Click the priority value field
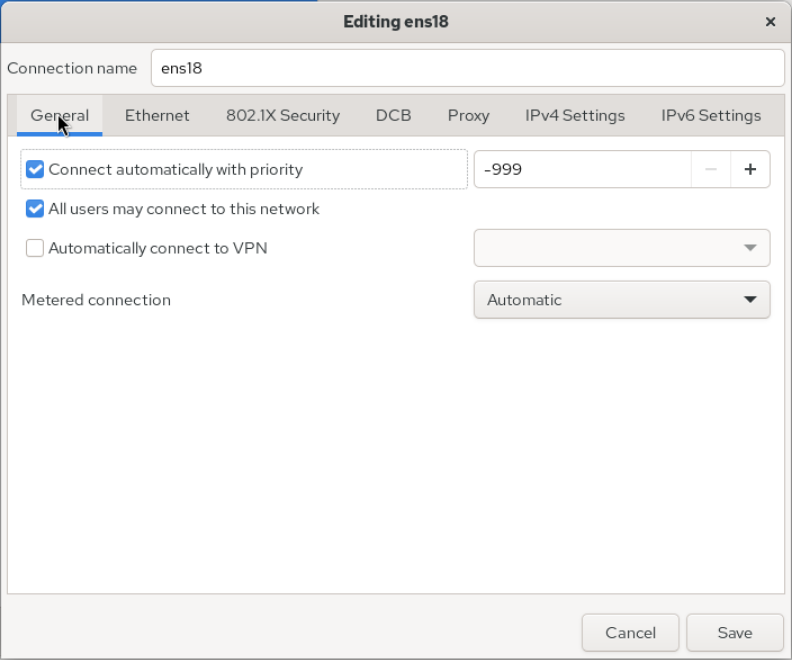 click(x=582, y=169)
